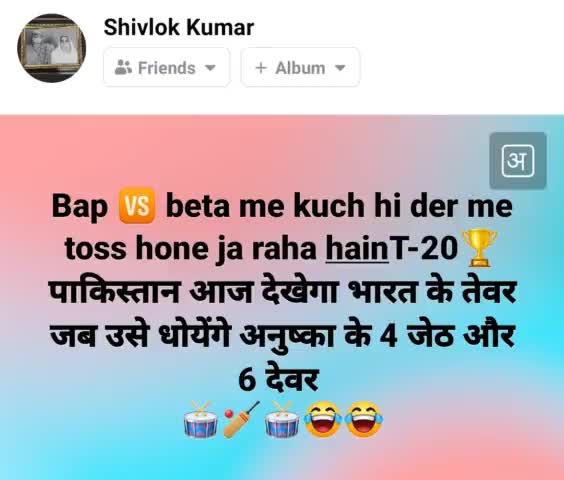
Task: Click the plus icon beside Album
Action: 261,68
